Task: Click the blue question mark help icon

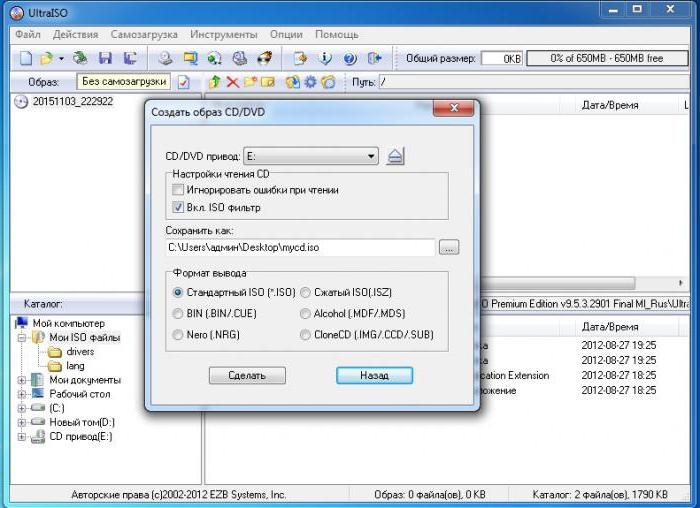Action: pos(350,58)
